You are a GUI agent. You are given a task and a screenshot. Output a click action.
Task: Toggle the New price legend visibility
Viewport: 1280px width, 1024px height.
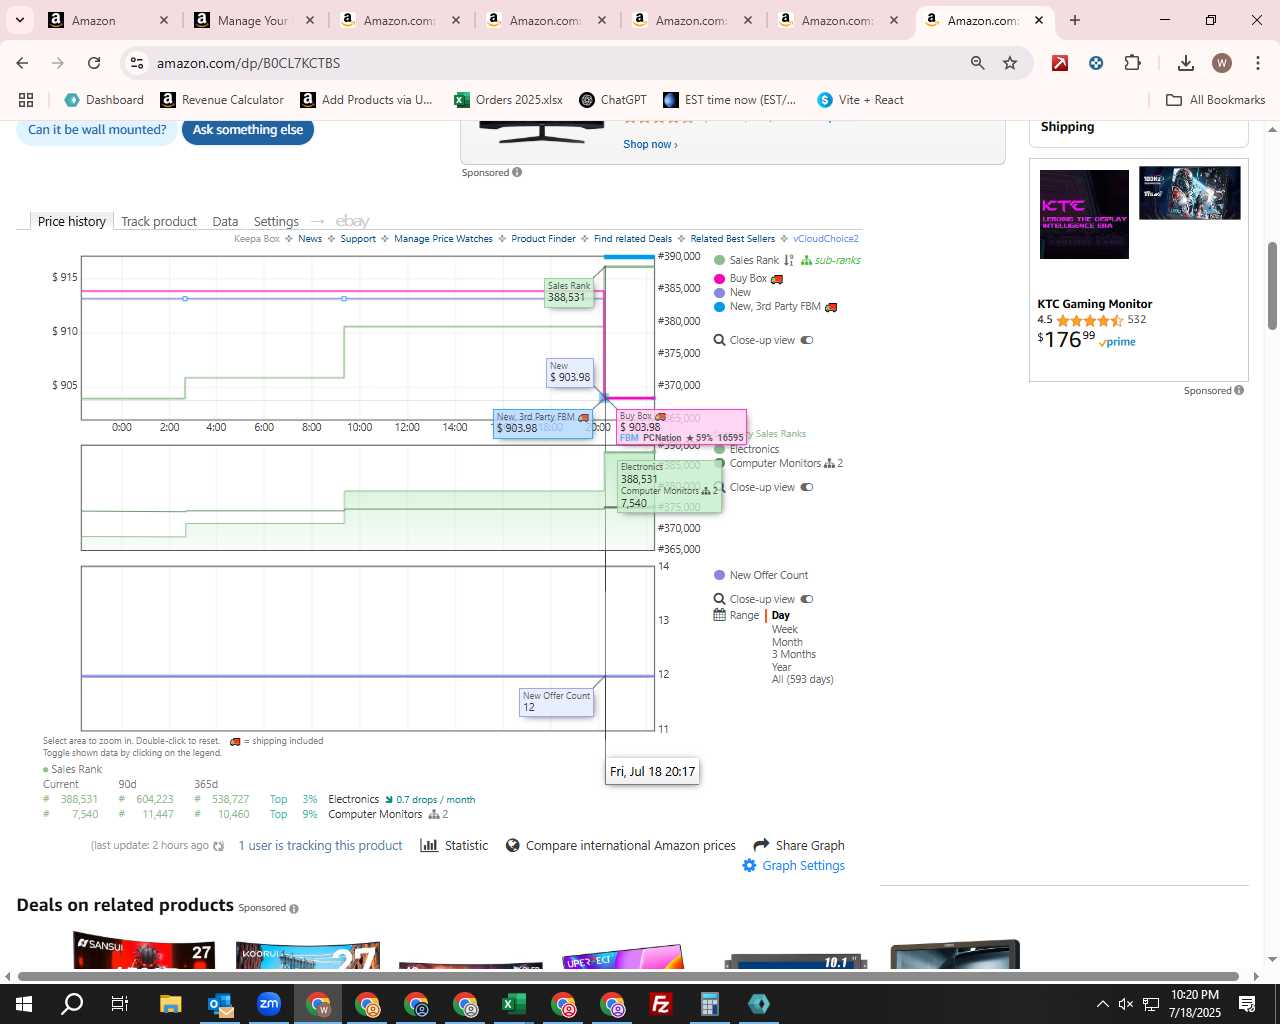click(x=732, y=292)
